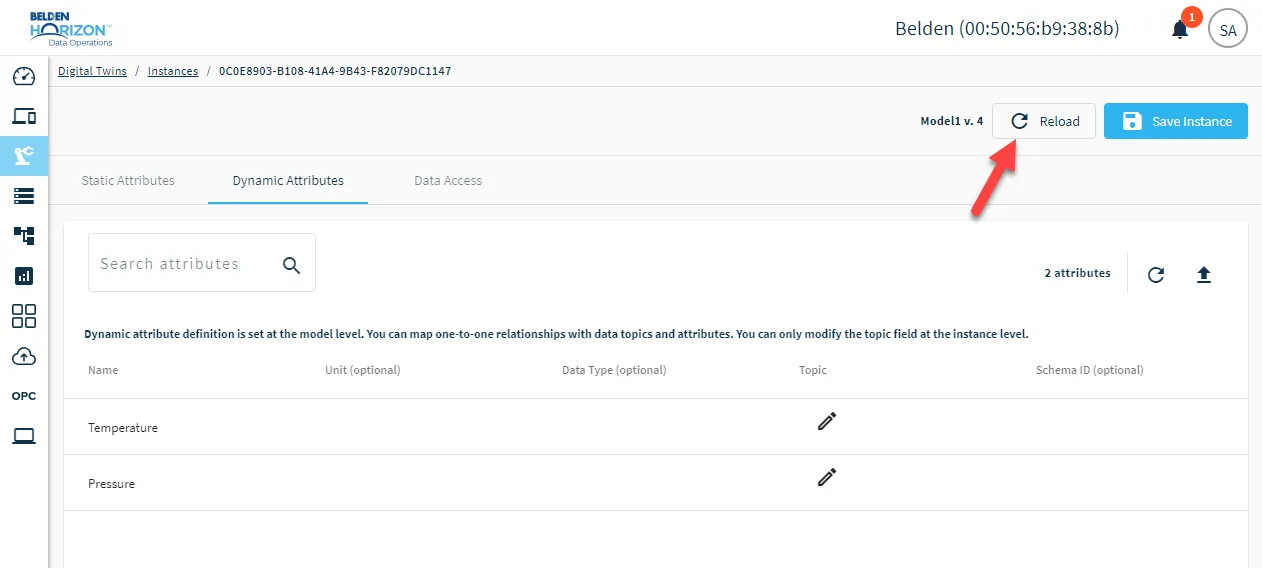Click the search magnifier icon
This screenshot has width=1262, height=568.
291,264
